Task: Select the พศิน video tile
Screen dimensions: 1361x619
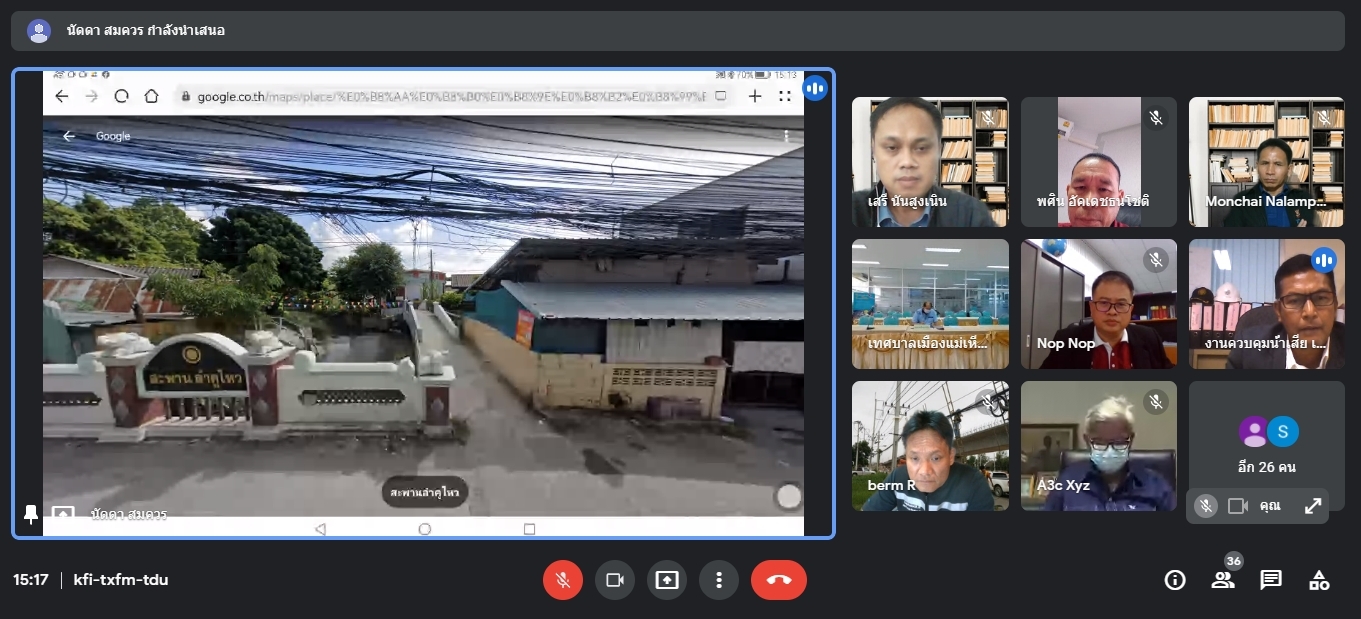Action: tap(1098, 162)
